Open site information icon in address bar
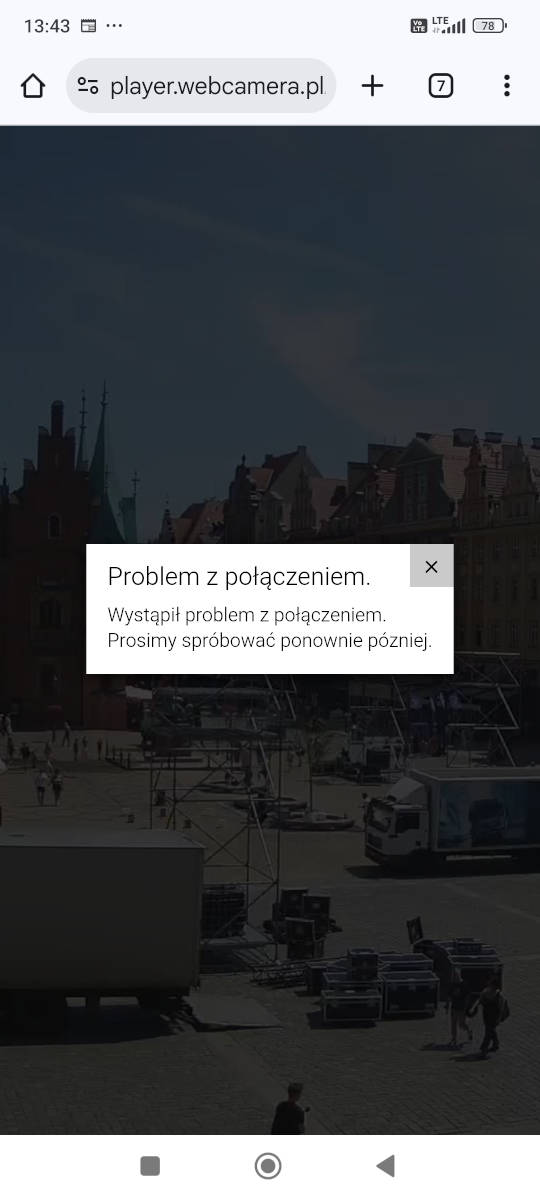Image resolution: width=540 pixels, height=1200 pixels. (x=88, y=86)
